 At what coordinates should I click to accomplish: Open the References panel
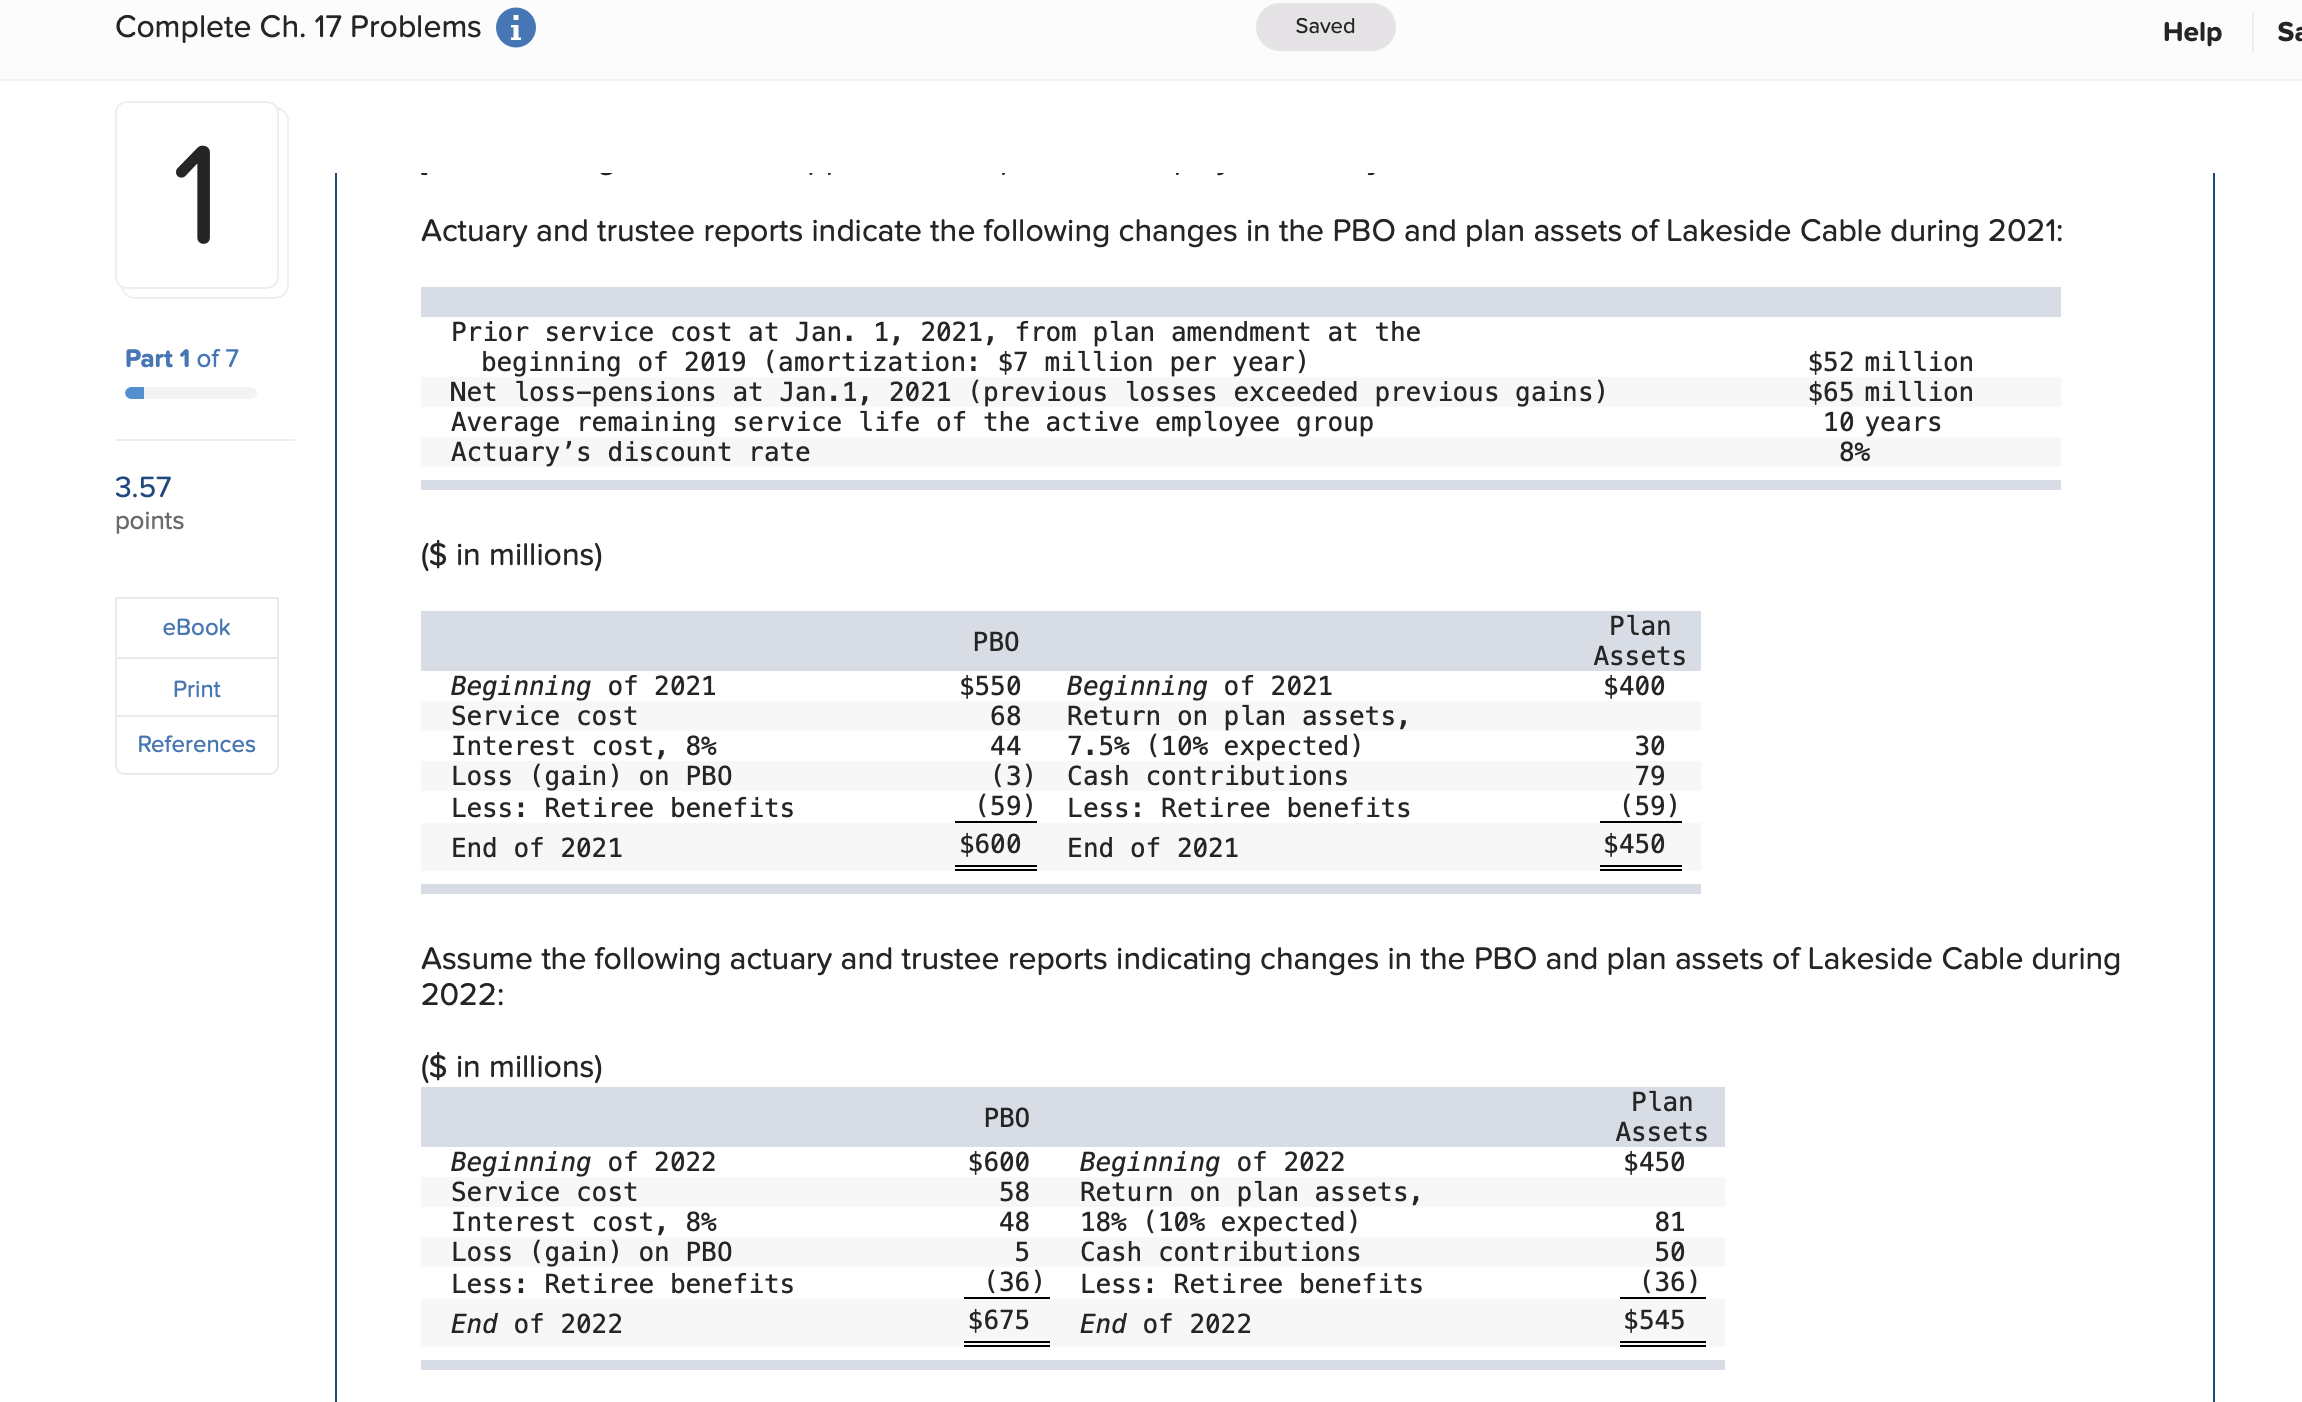point(195,744)
